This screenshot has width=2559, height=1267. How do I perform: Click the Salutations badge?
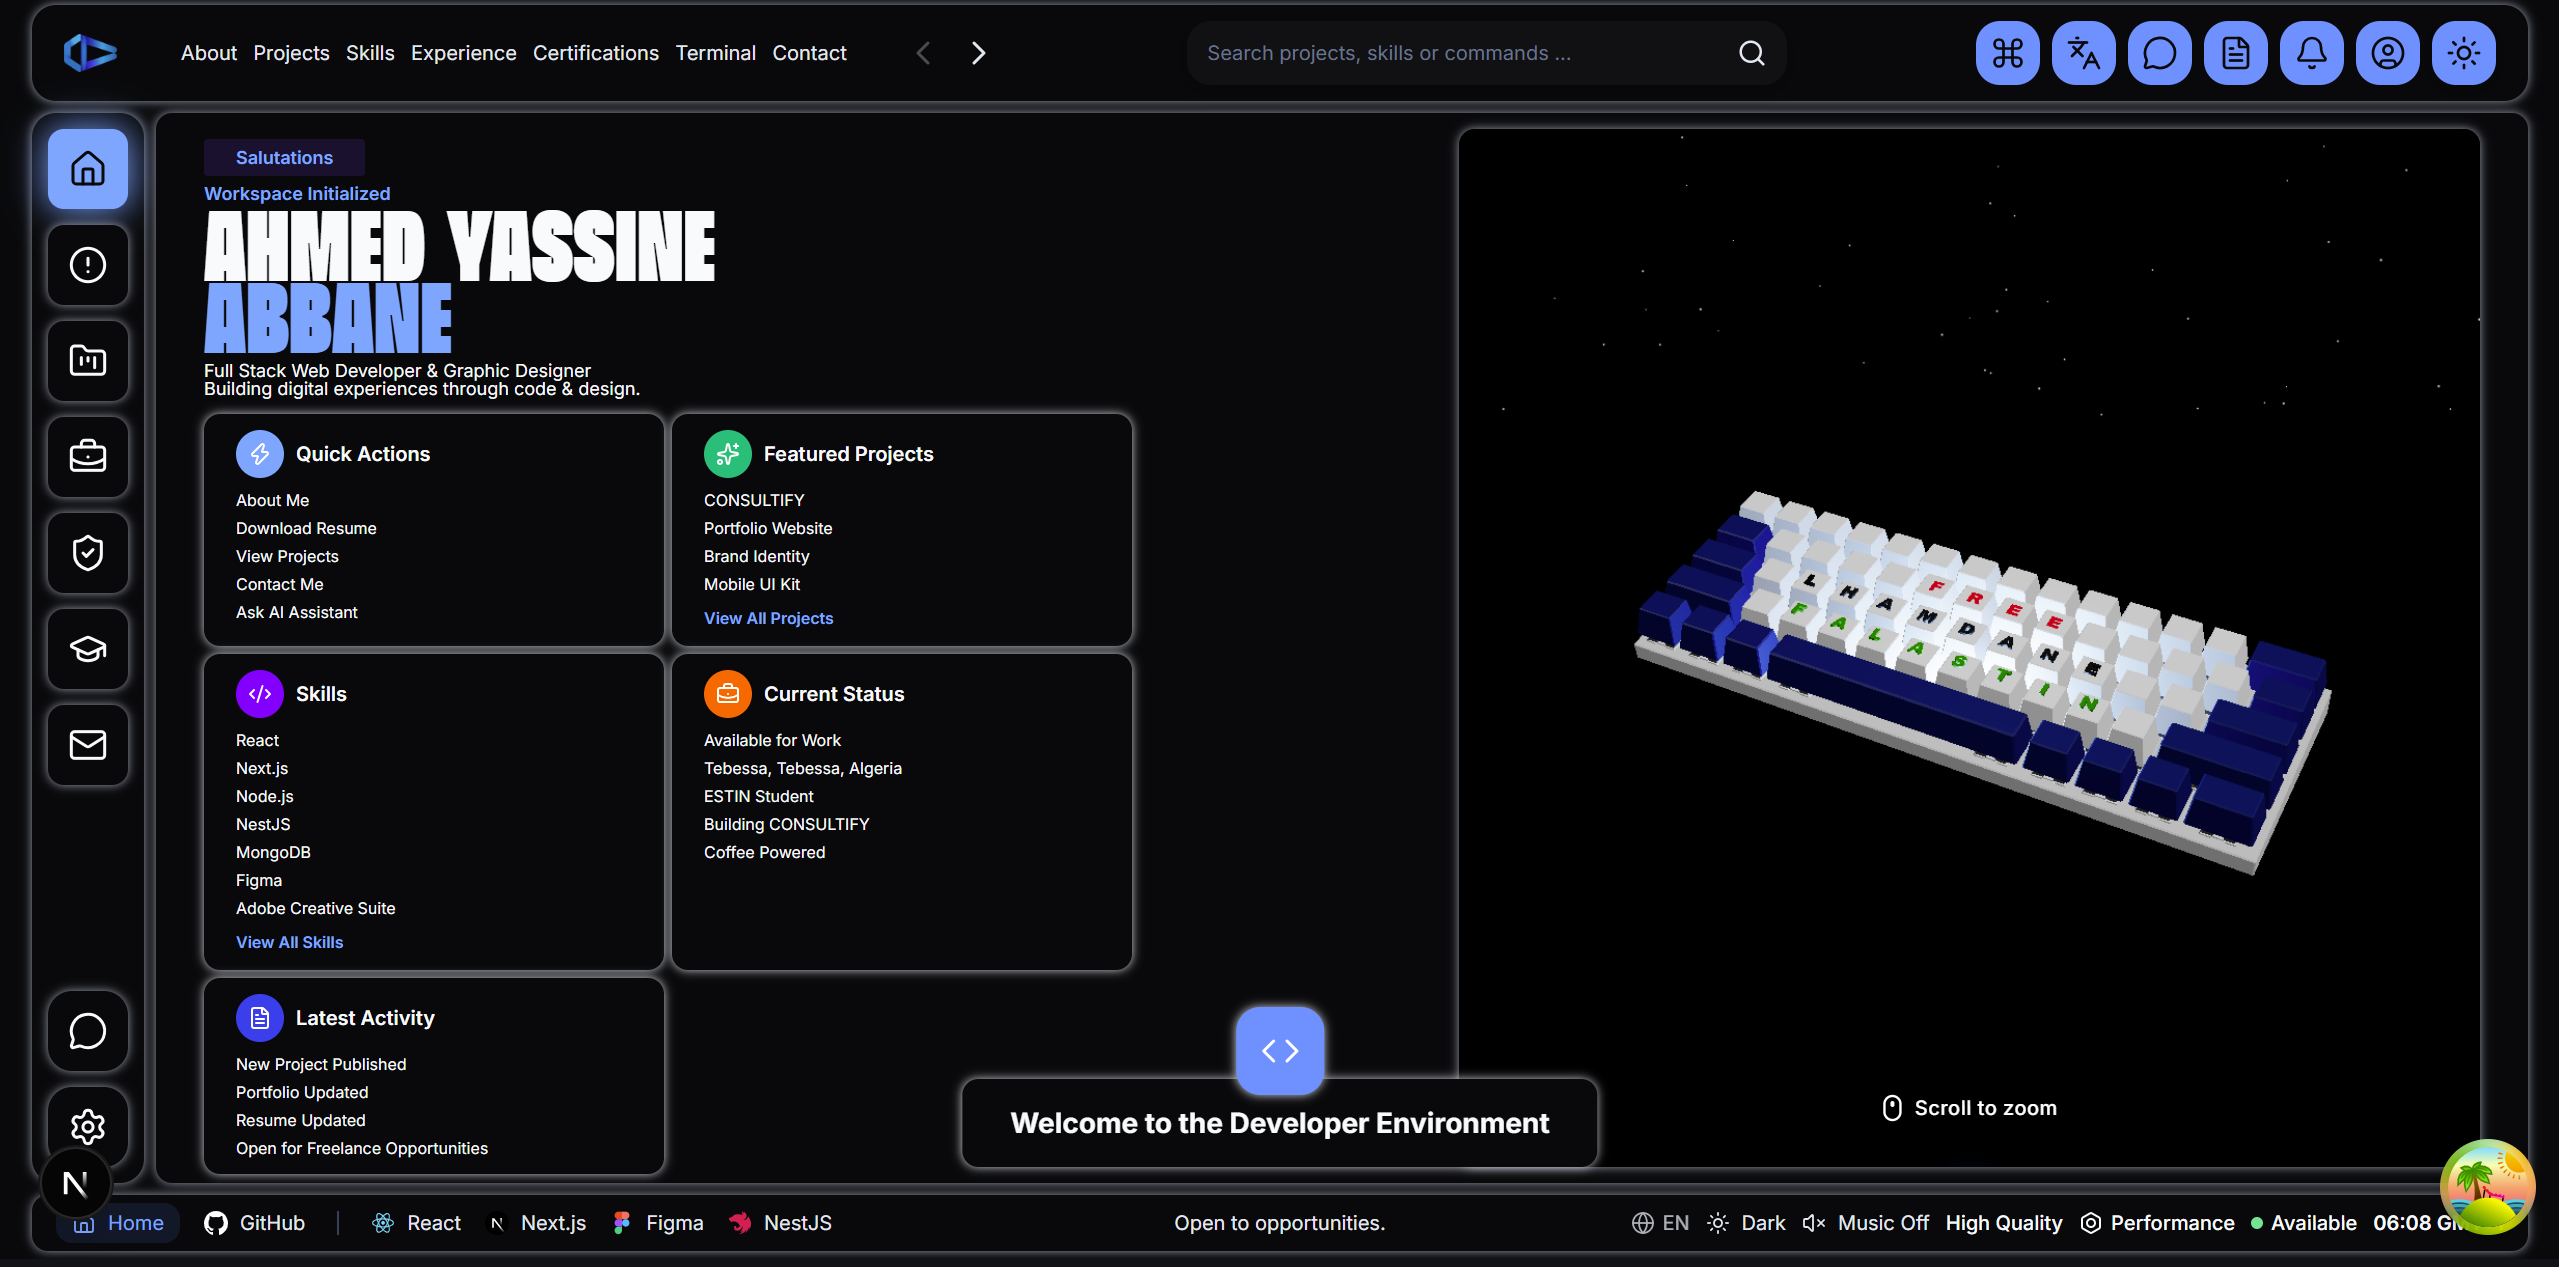coord(284,158)
